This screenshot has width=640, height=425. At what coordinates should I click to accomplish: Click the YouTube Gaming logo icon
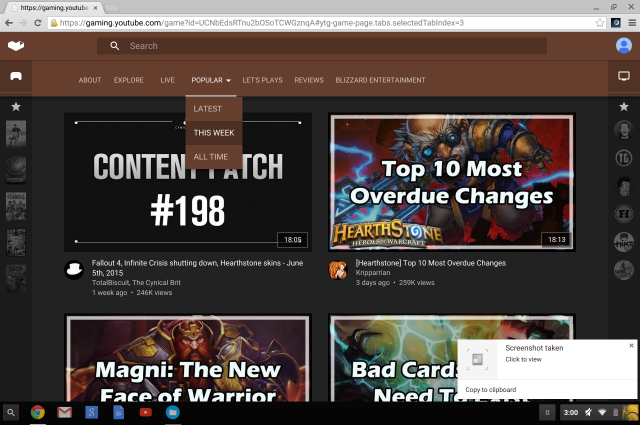coord(15,46)
